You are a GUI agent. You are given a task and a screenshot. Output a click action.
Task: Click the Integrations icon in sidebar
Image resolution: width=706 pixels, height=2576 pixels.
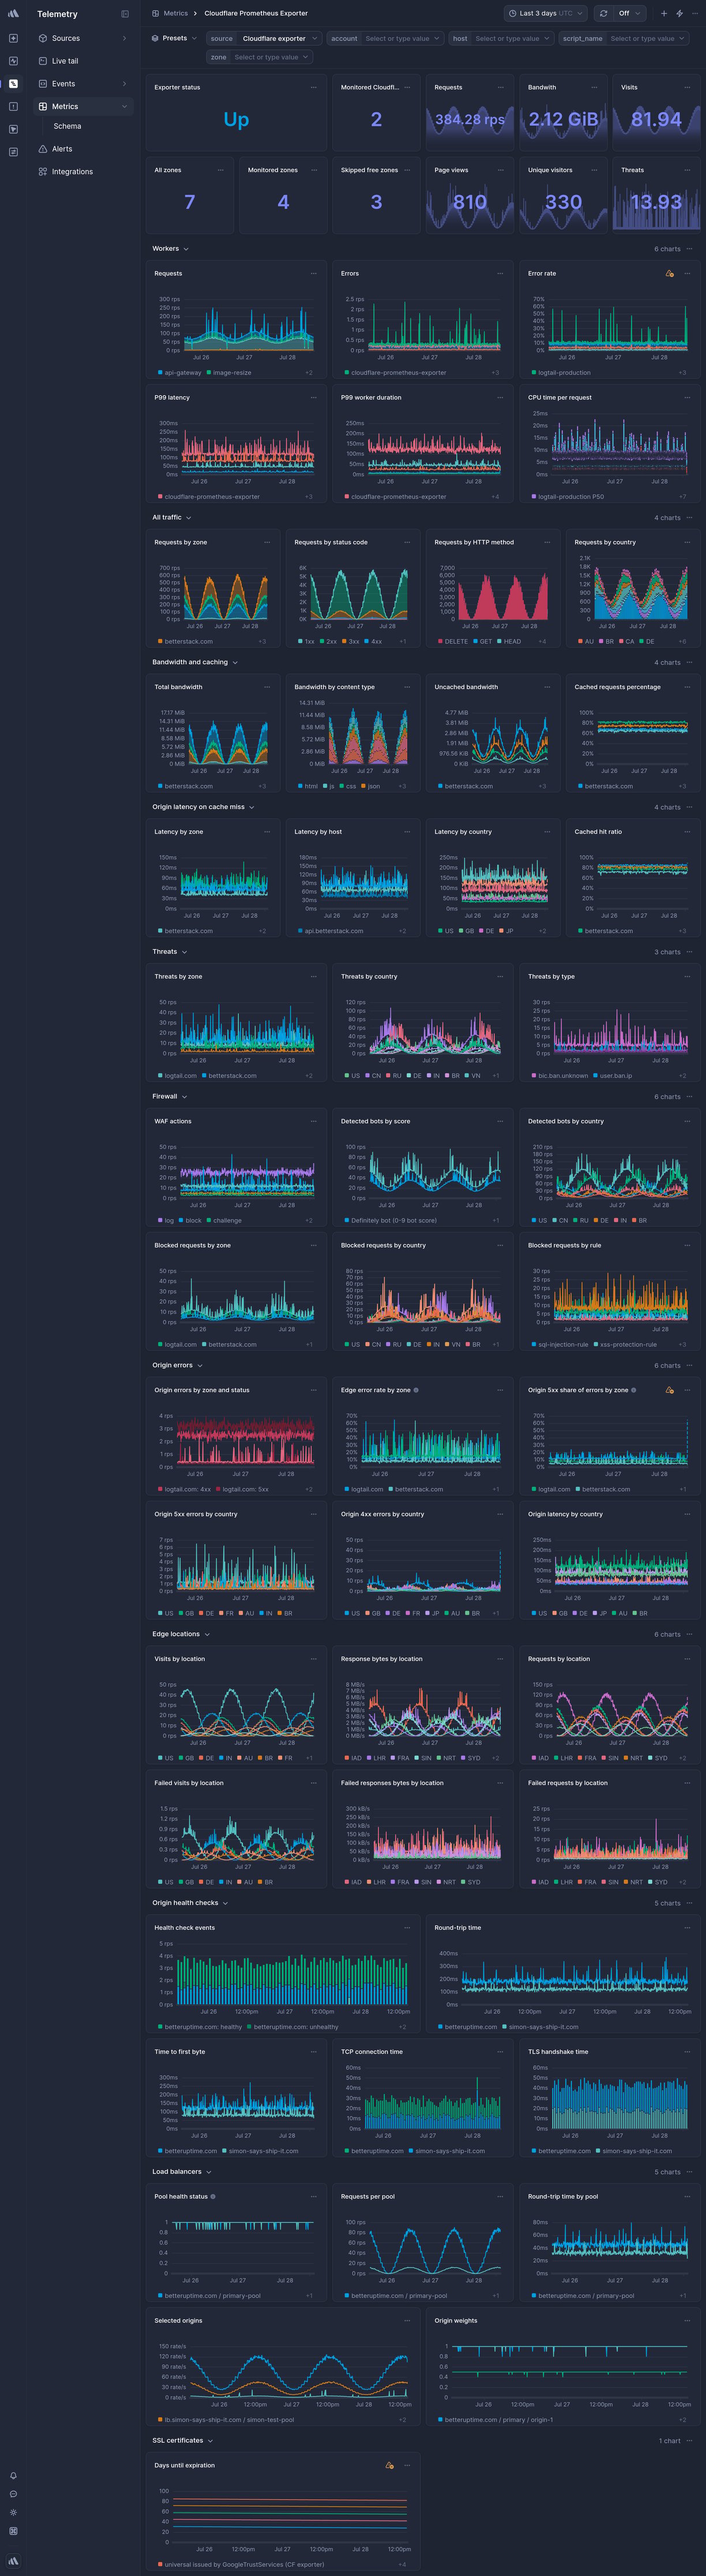tap(43, 172)
